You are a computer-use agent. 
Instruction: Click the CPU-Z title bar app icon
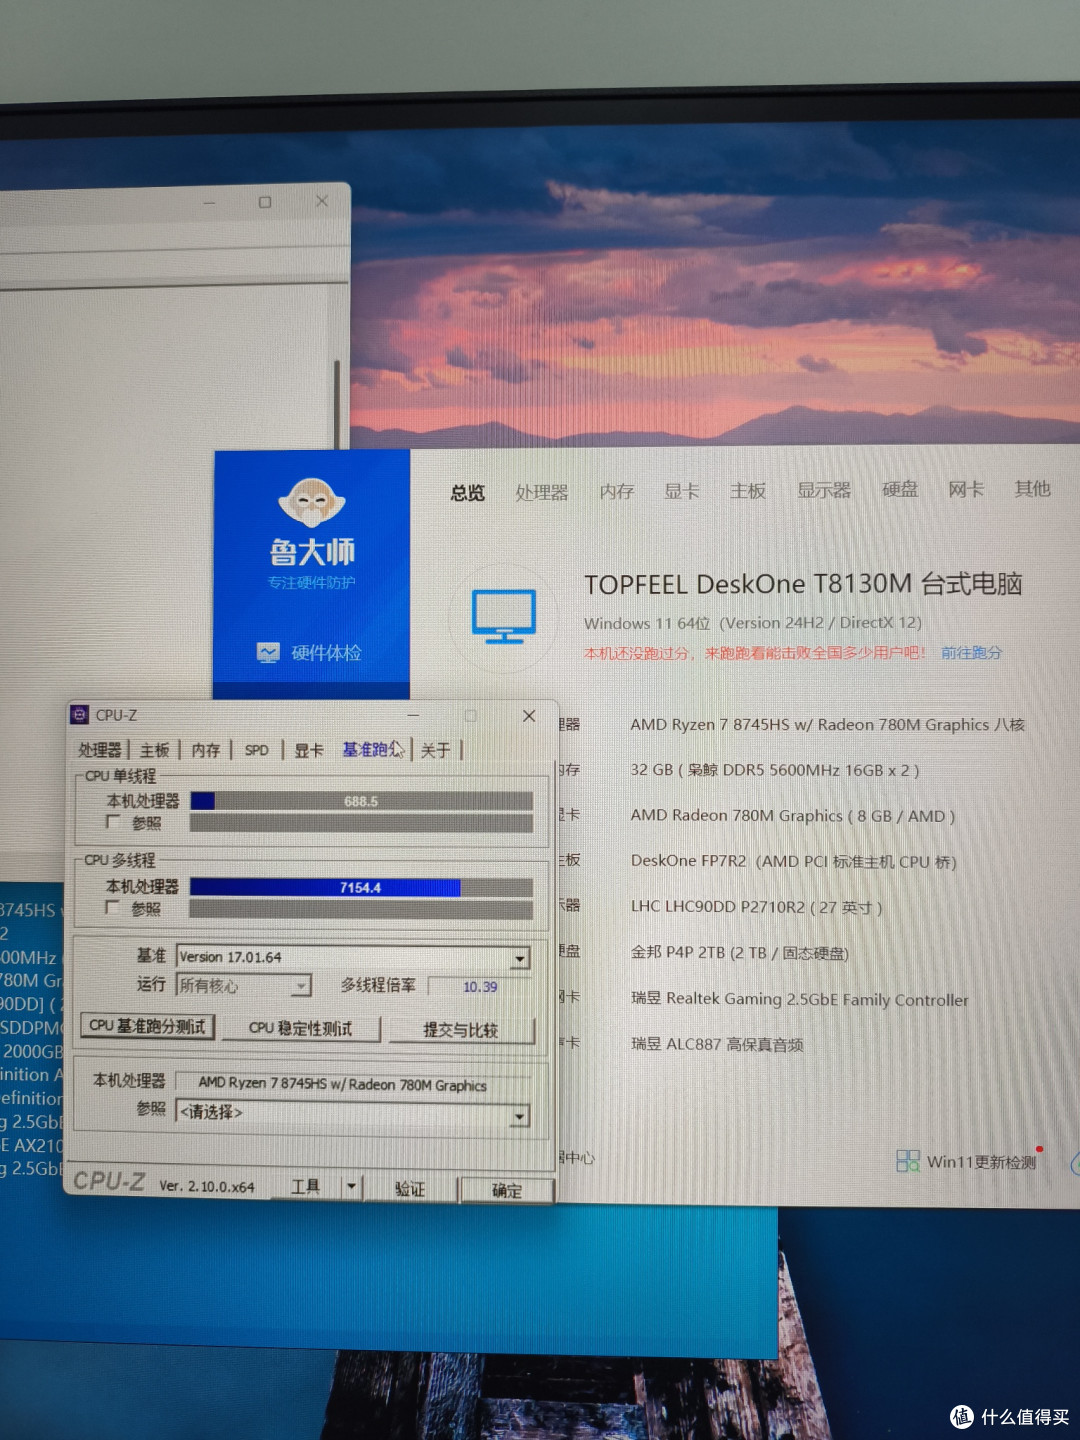point(80,714)
